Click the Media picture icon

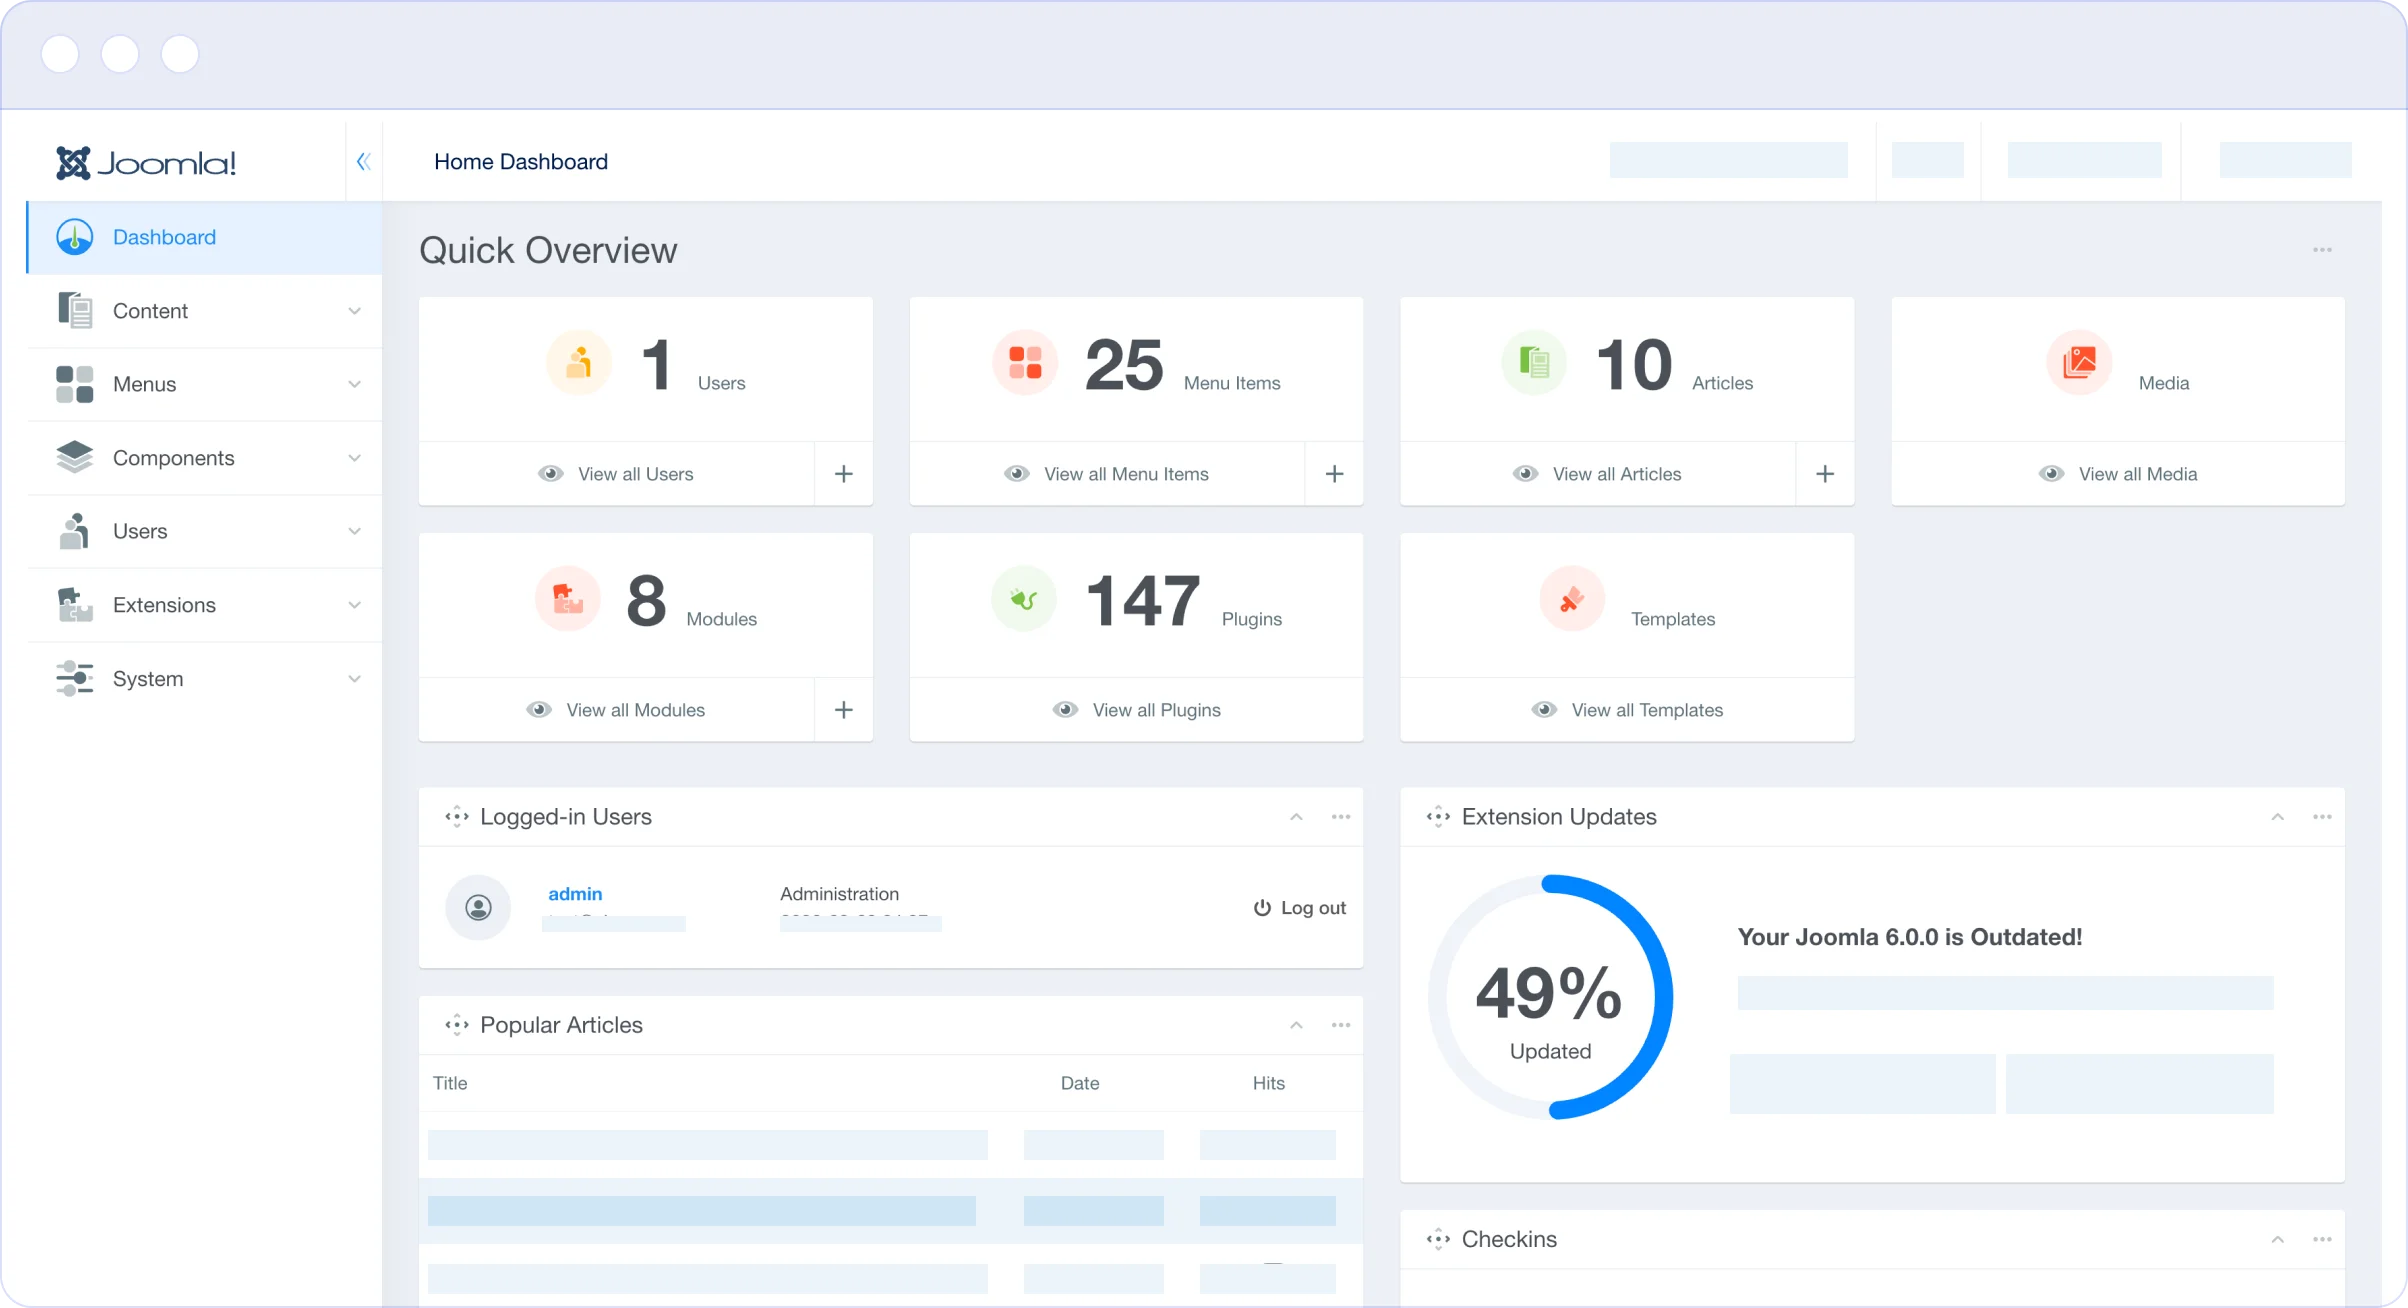[2079, 362]
